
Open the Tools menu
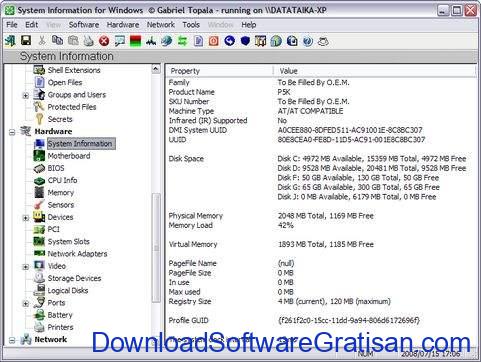(191, 25)
